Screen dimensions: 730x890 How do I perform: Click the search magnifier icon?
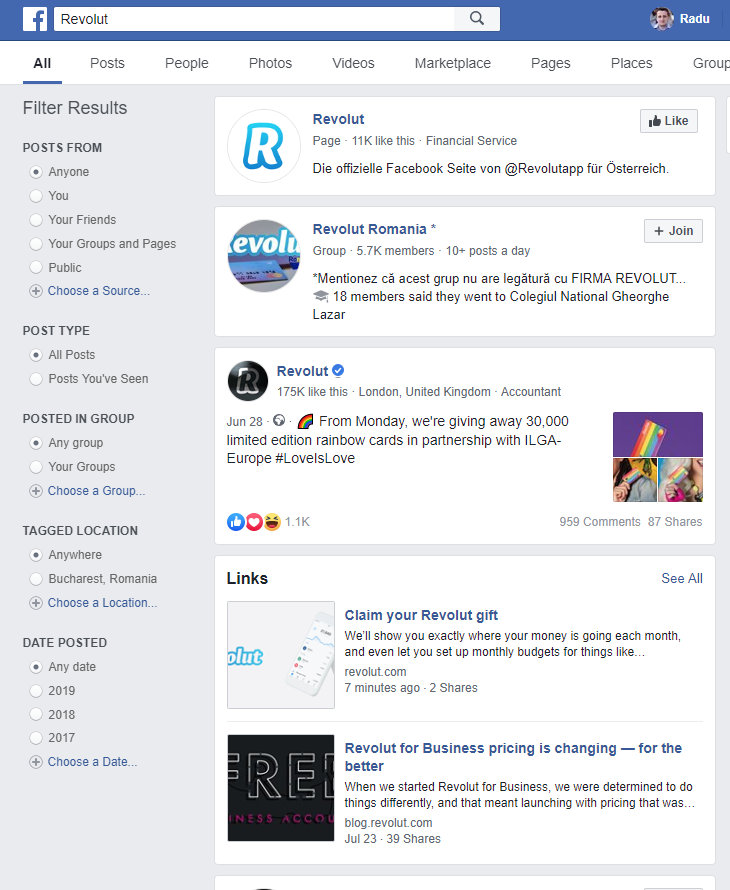point(477,19)
